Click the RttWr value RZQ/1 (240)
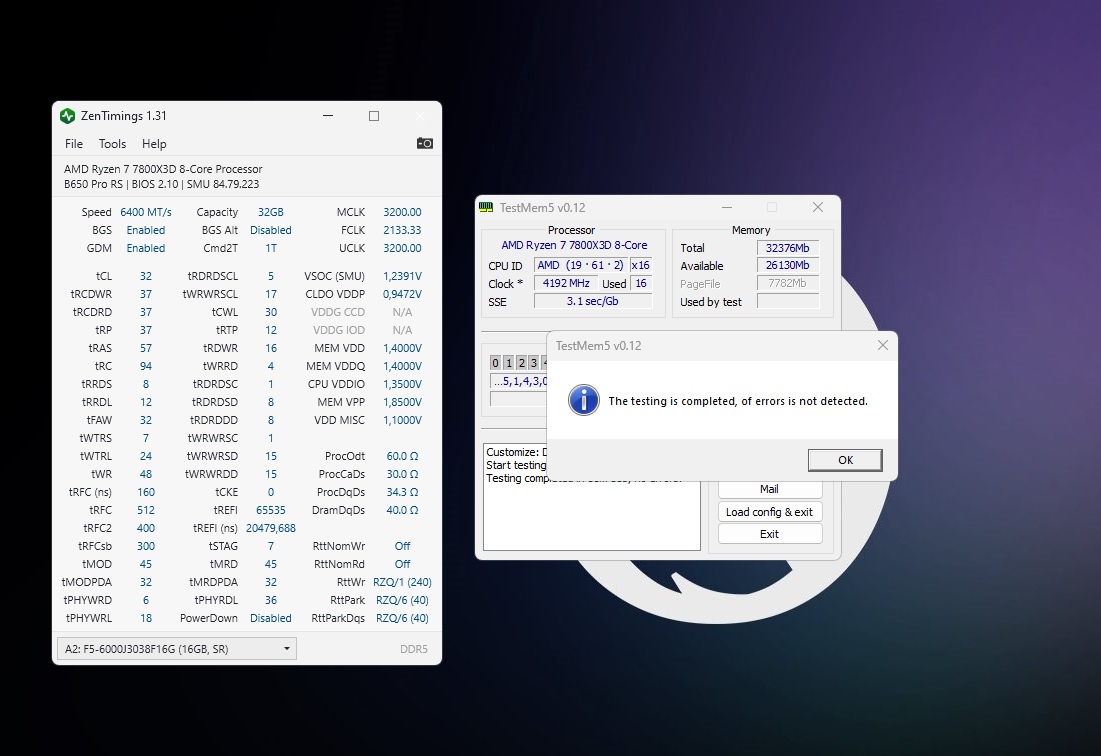Screen dimensions: 1101x756 click(x=402, y=583)
